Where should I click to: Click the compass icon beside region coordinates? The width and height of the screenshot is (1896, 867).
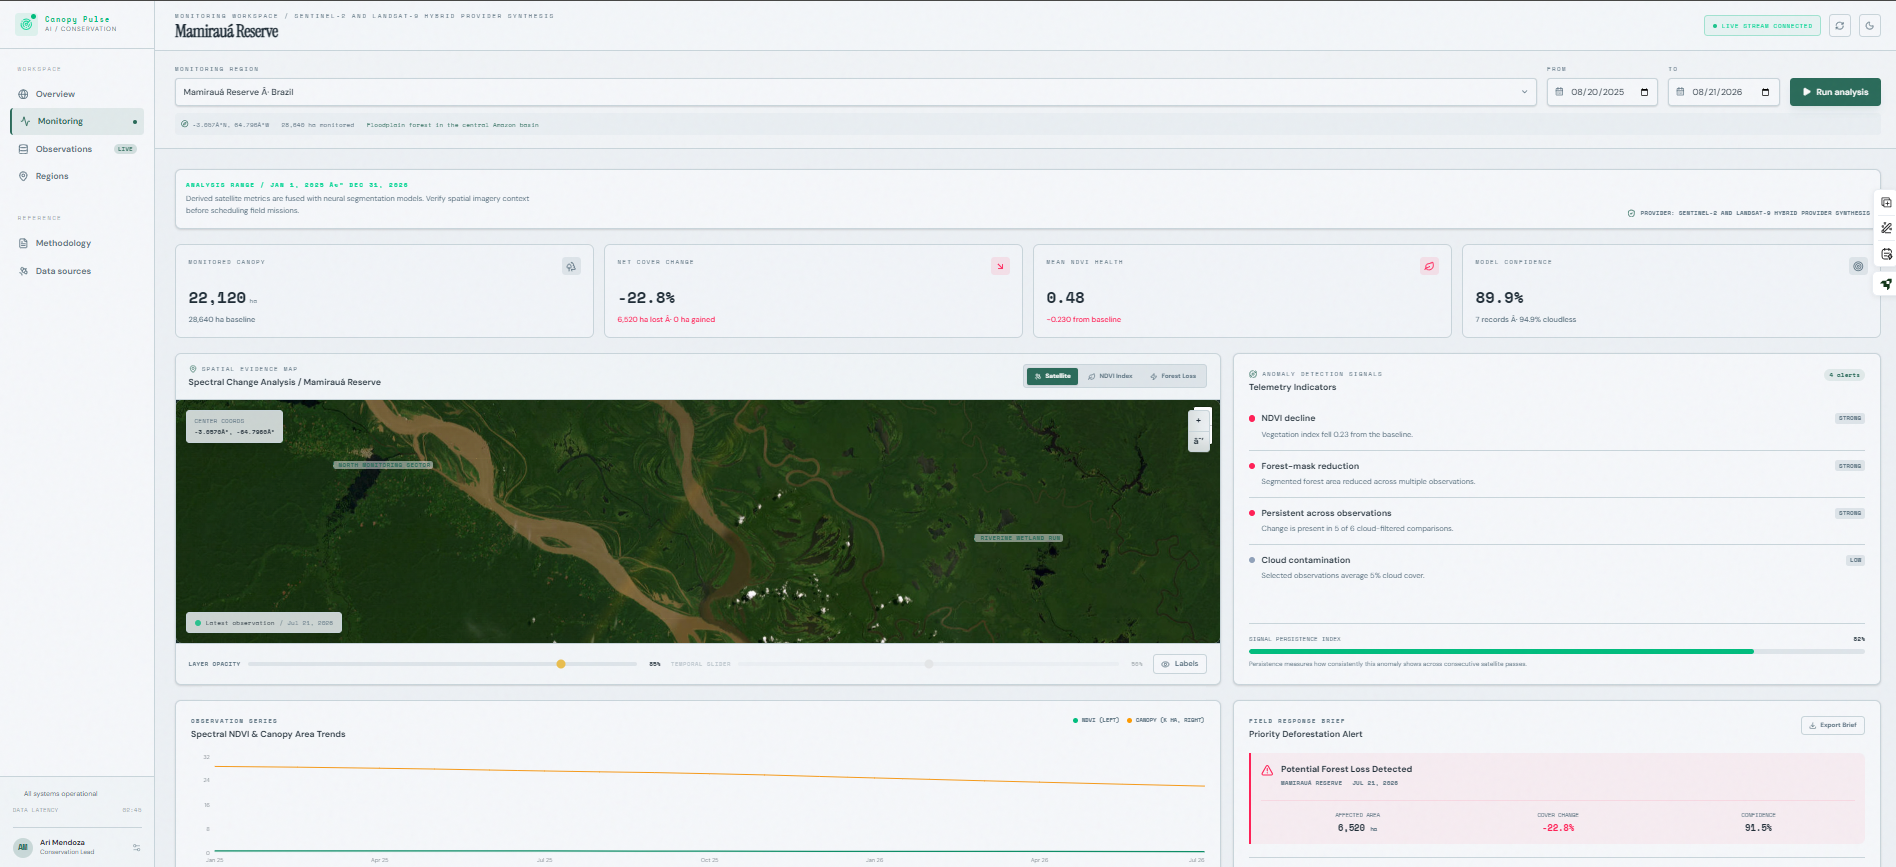[x=185, y=124]
